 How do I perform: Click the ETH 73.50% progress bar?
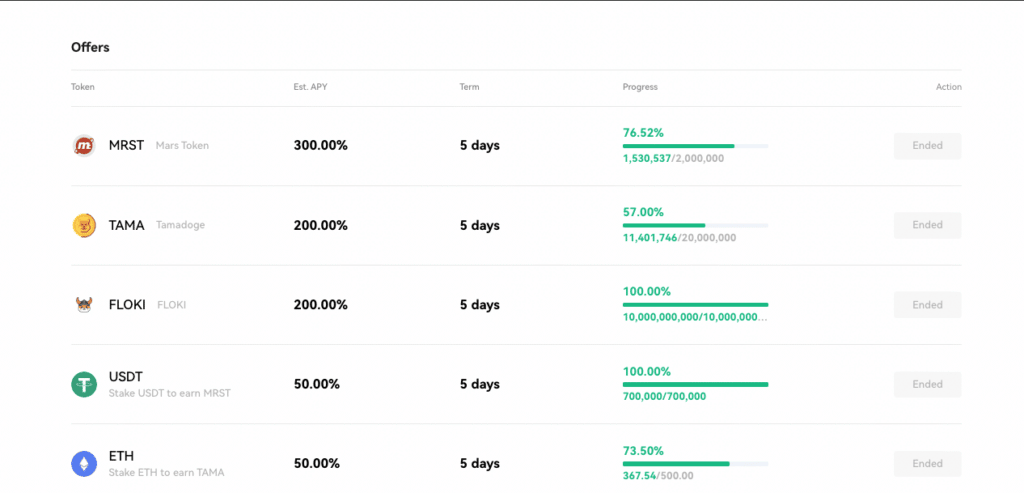click(x=695, y=464)
